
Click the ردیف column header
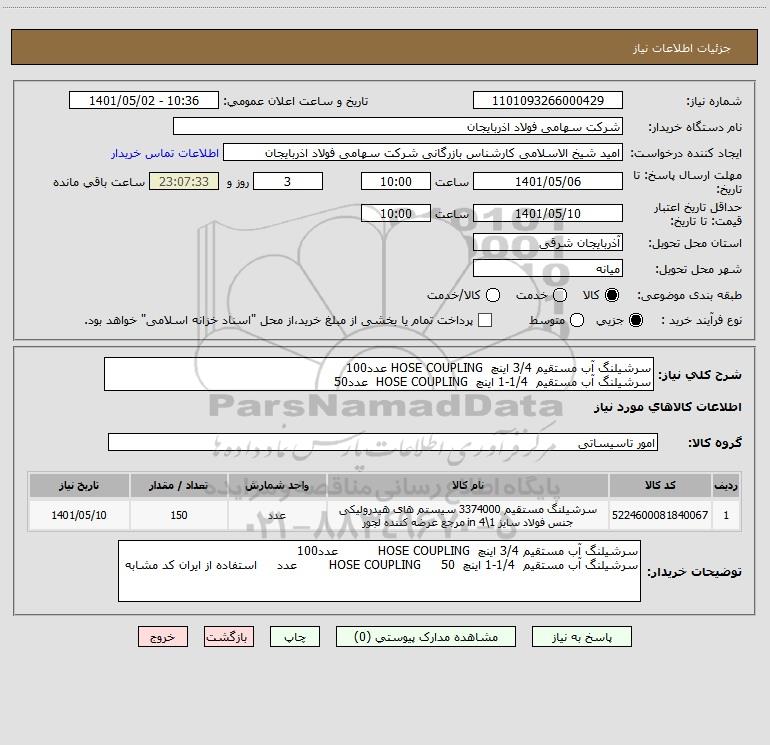click(x=726, y=485)
